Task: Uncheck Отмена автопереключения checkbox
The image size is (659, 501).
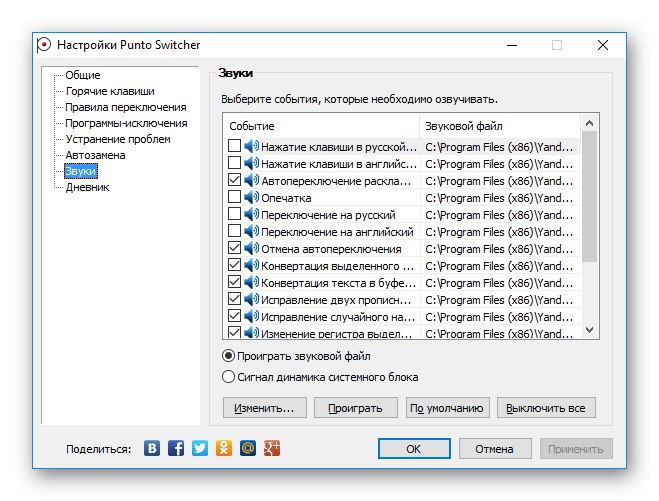Action: [x=234, y=248]
